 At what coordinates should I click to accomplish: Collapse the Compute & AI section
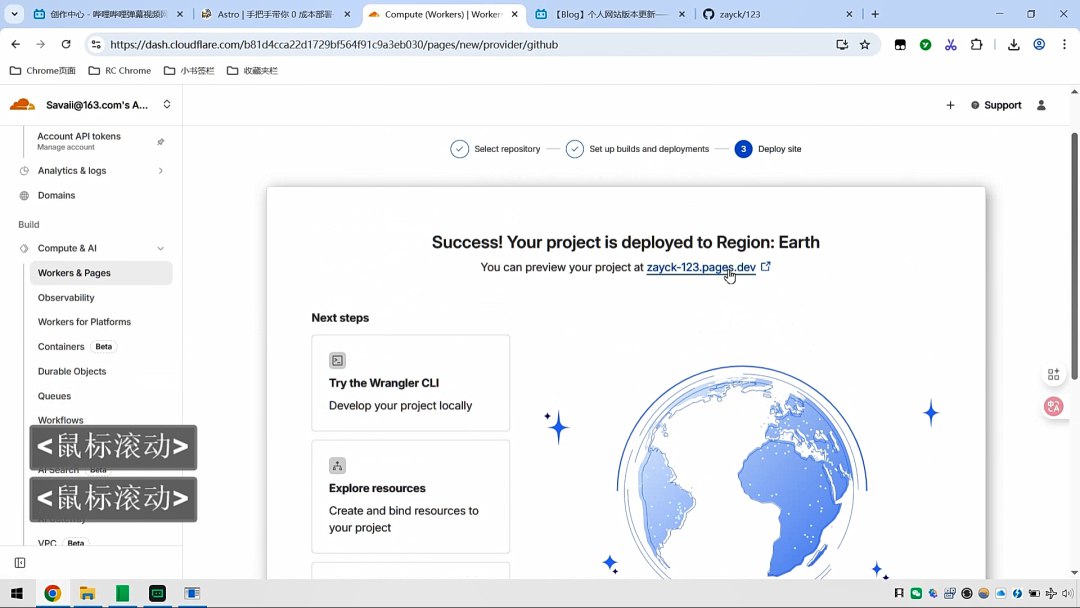(160, 248)
